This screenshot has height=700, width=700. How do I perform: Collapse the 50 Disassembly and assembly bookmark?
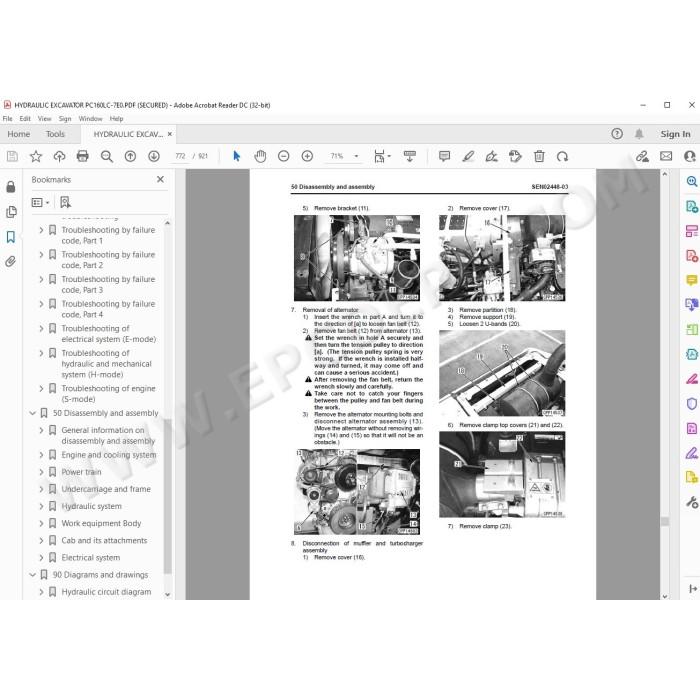coord(33,413)
